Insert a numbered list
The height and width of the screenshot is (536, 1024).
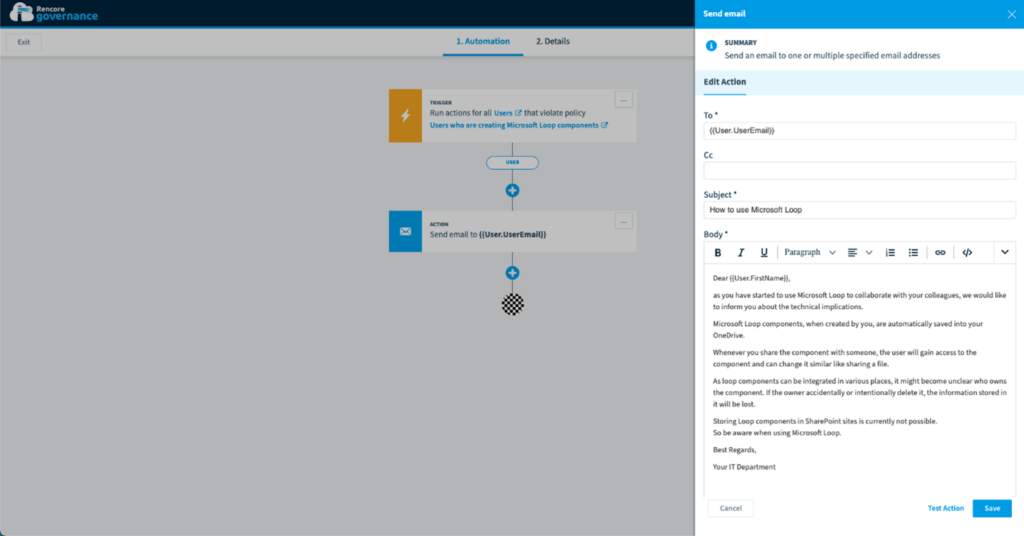point(890,253)
